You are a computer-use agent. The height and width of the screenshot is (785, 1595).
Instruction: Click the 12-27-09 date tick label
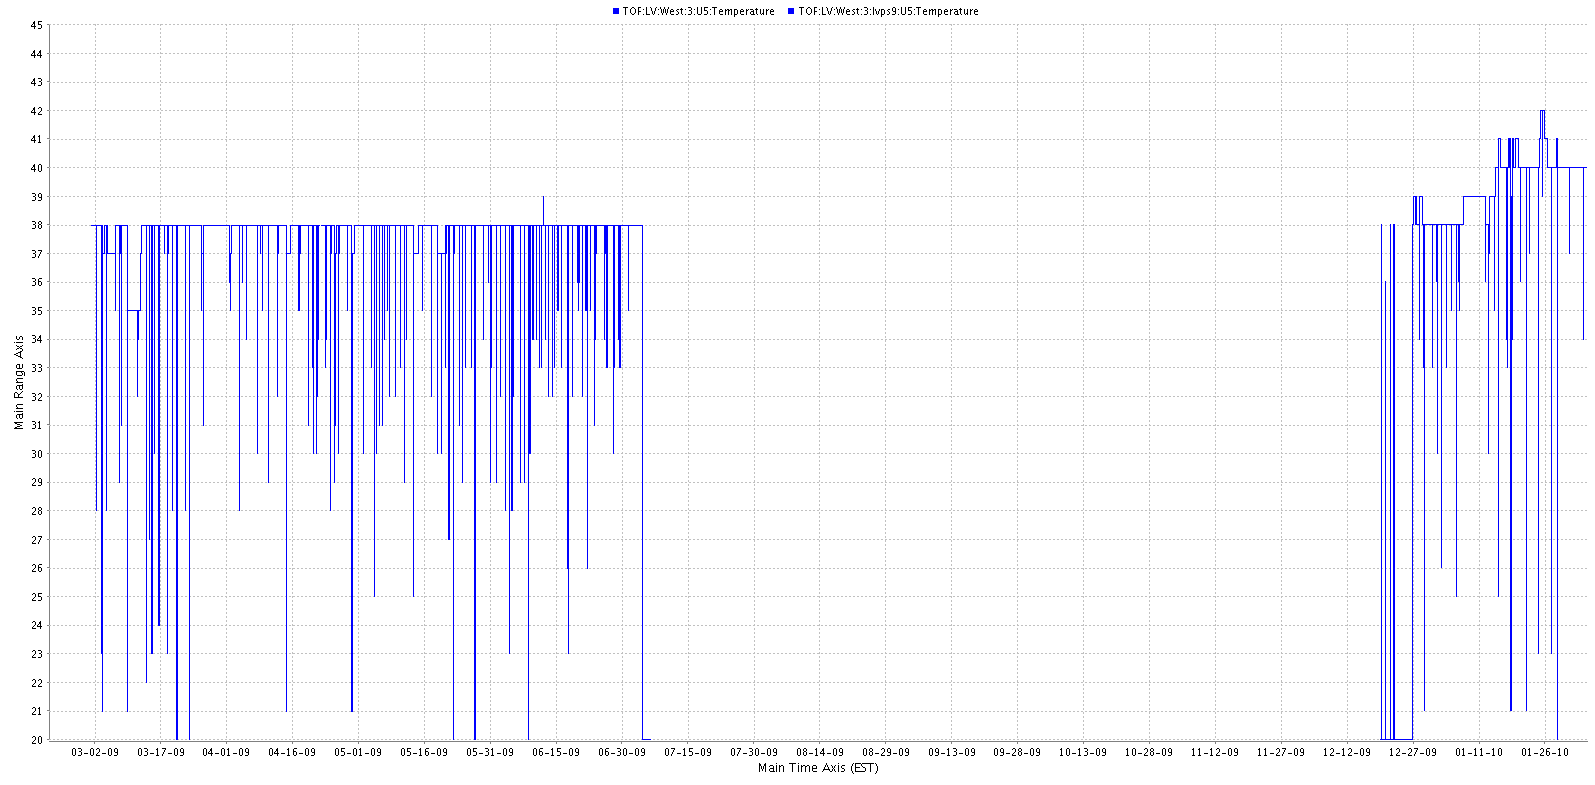[1413, 752]
